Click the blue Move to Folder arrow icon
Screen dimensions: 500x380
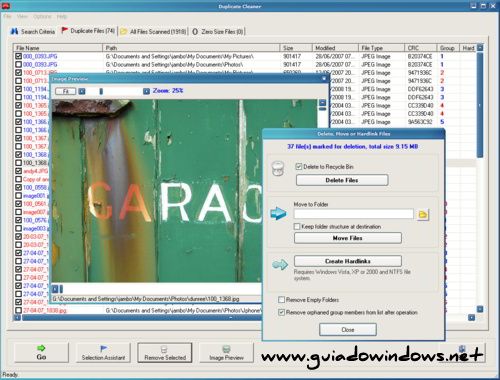click(x=278, y=213)
